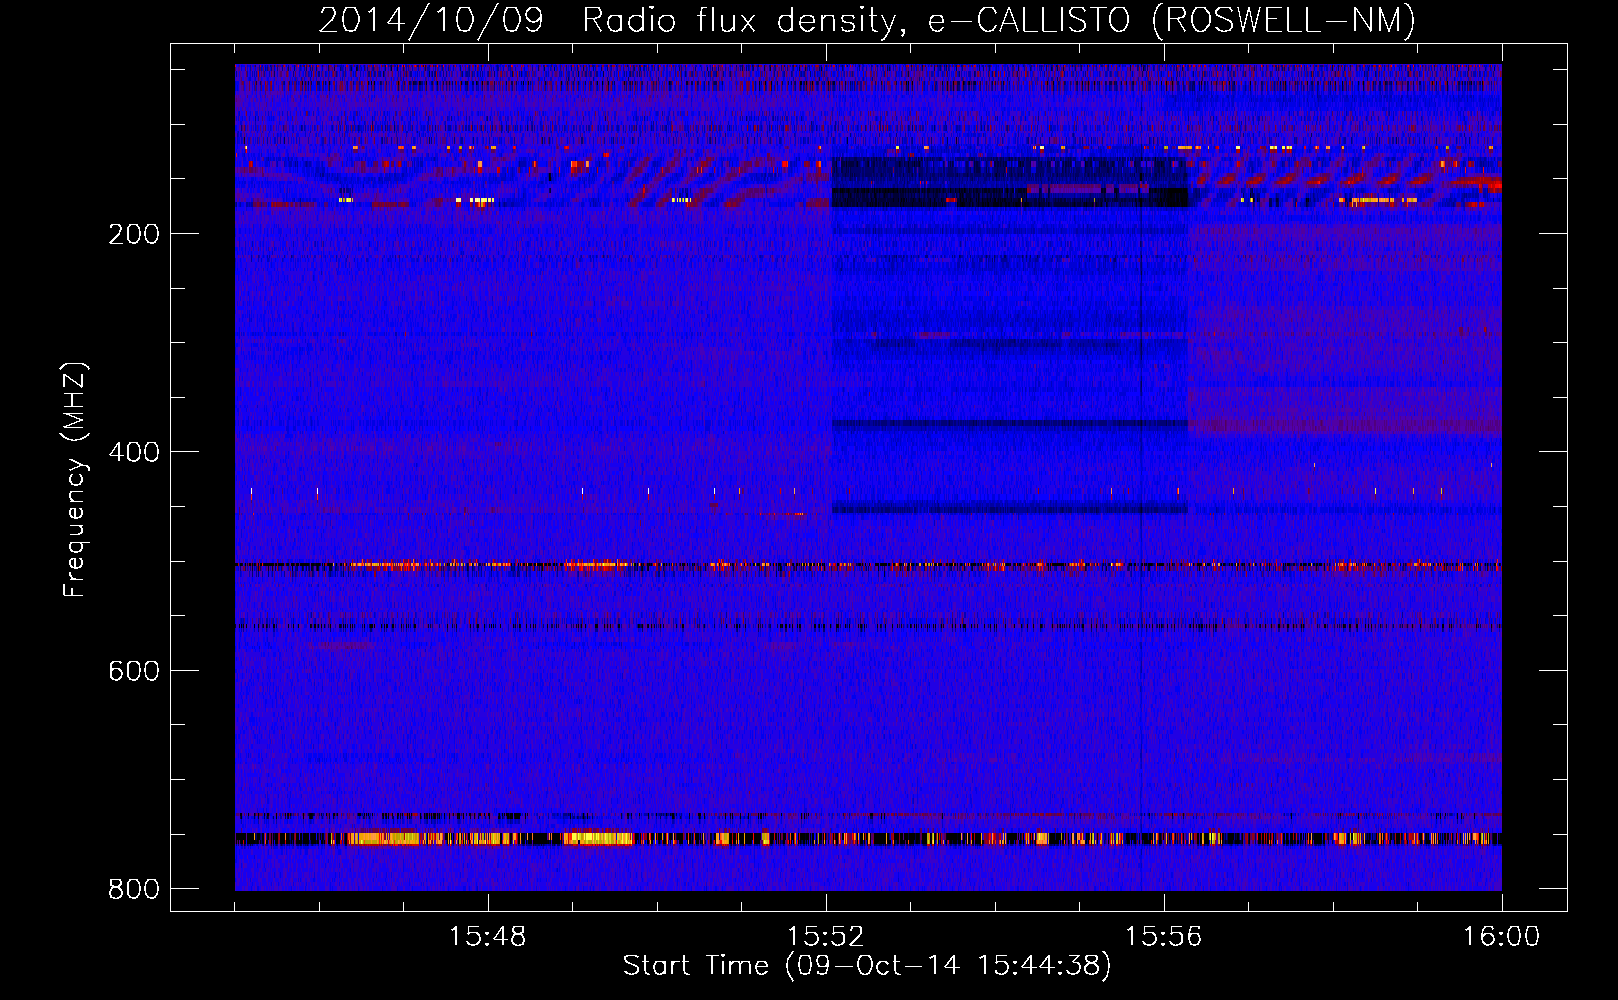Click the 800 frequency tick label
This screenshot has width=1618, height=1000.
coord(134,889)
